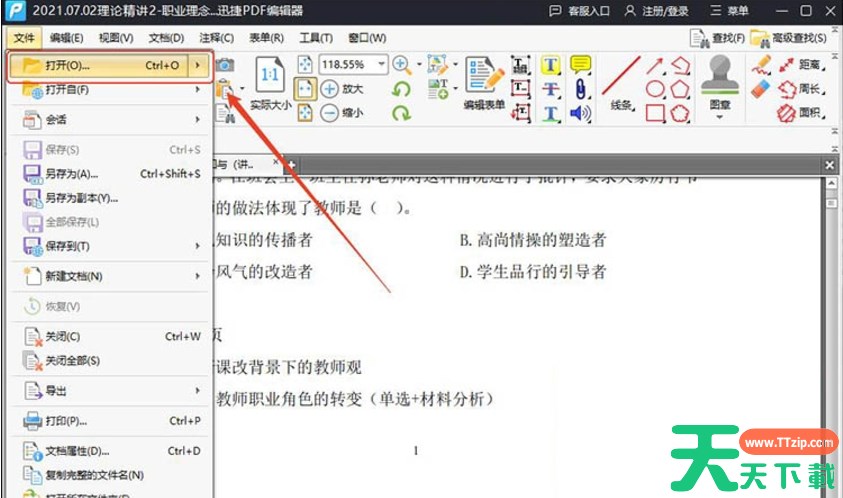843x498 pixels.
Task: Select the distance measurement tool
Action: (x=798, y=65)
